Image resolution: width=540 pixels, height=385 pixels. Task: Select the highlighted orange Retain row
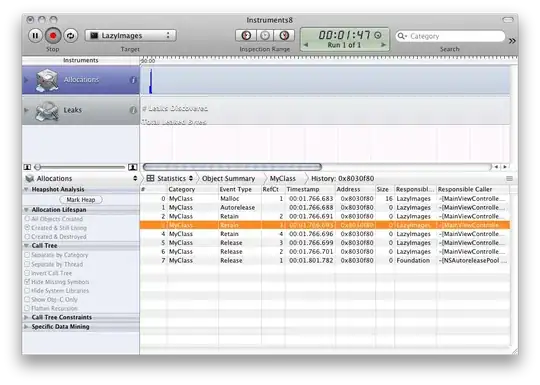325,225
